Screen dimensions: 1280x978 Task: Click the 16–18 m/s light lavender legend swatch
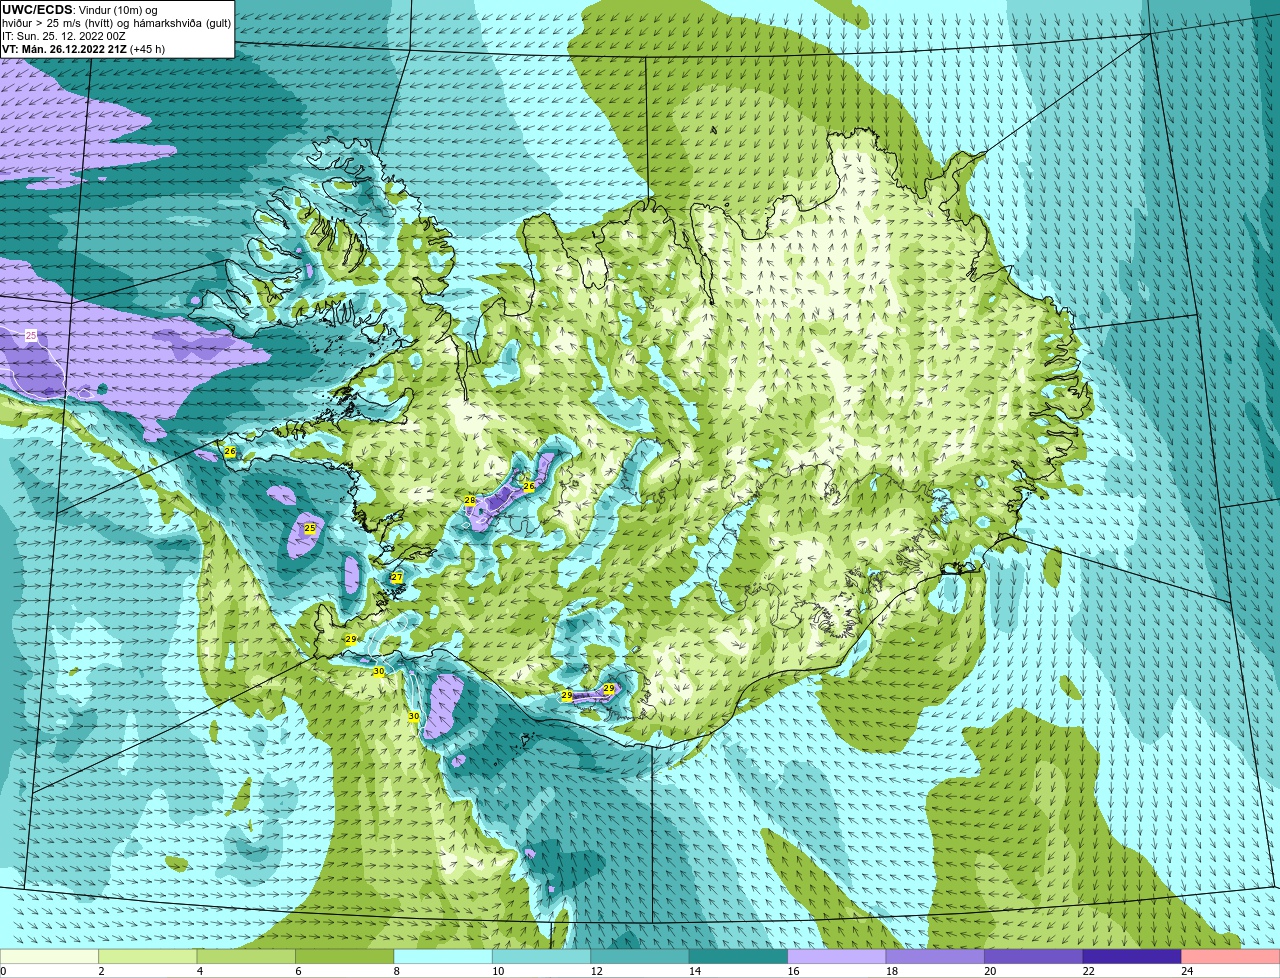[837, 957]
